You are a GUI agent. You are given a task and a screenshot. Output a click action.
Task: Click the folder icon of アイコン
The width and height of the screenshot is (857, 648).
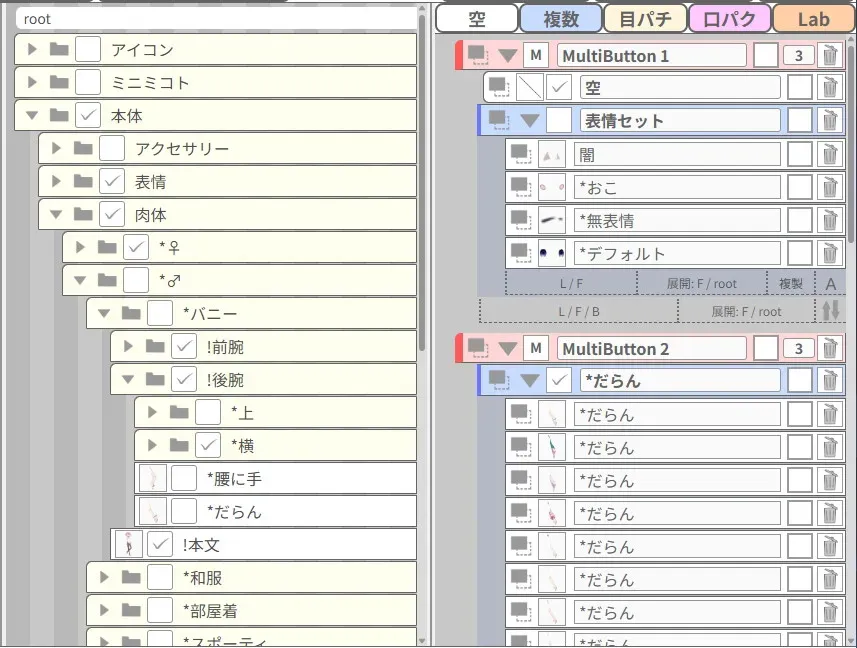point(59,50)
